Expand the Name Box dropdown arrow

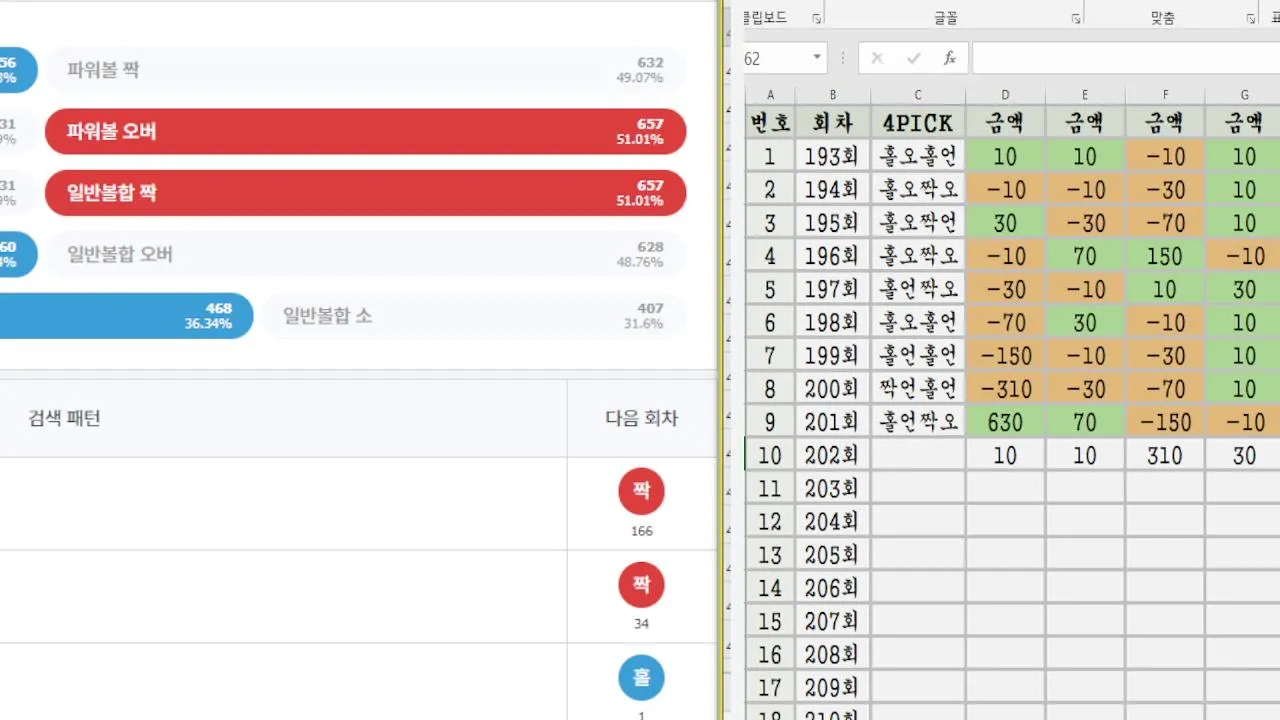coord(816,58)
